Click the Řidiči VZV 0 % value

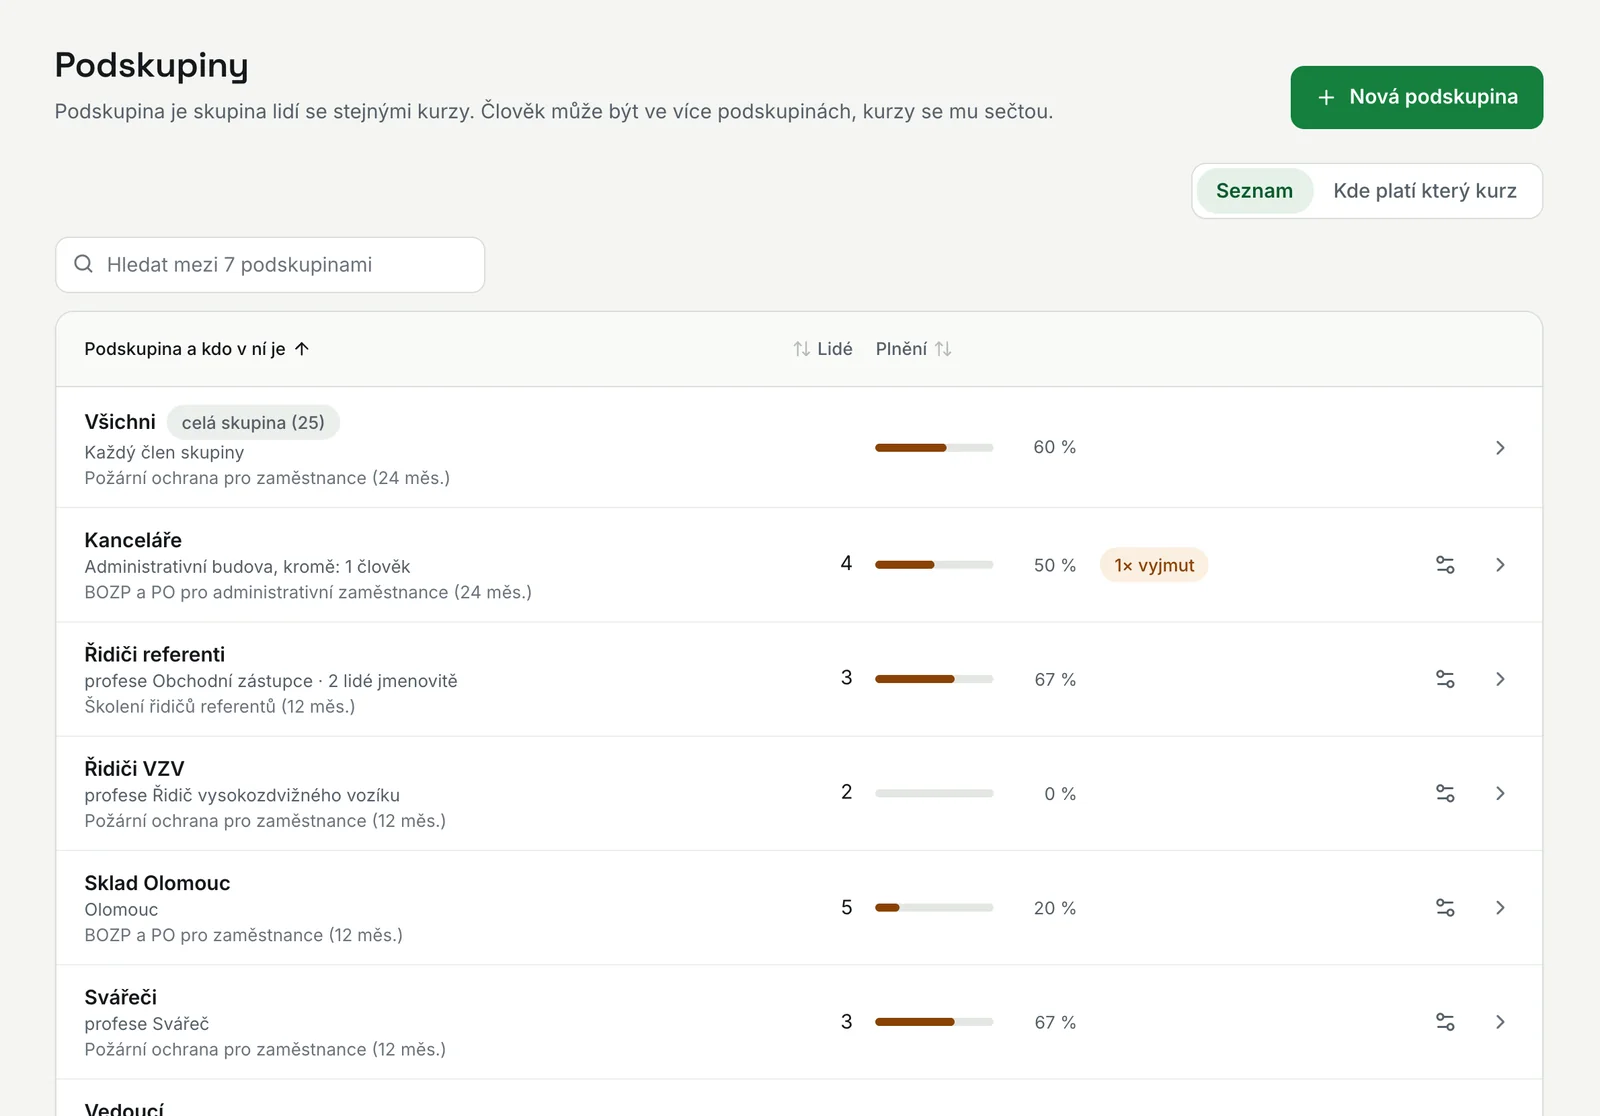point(1060,794)
